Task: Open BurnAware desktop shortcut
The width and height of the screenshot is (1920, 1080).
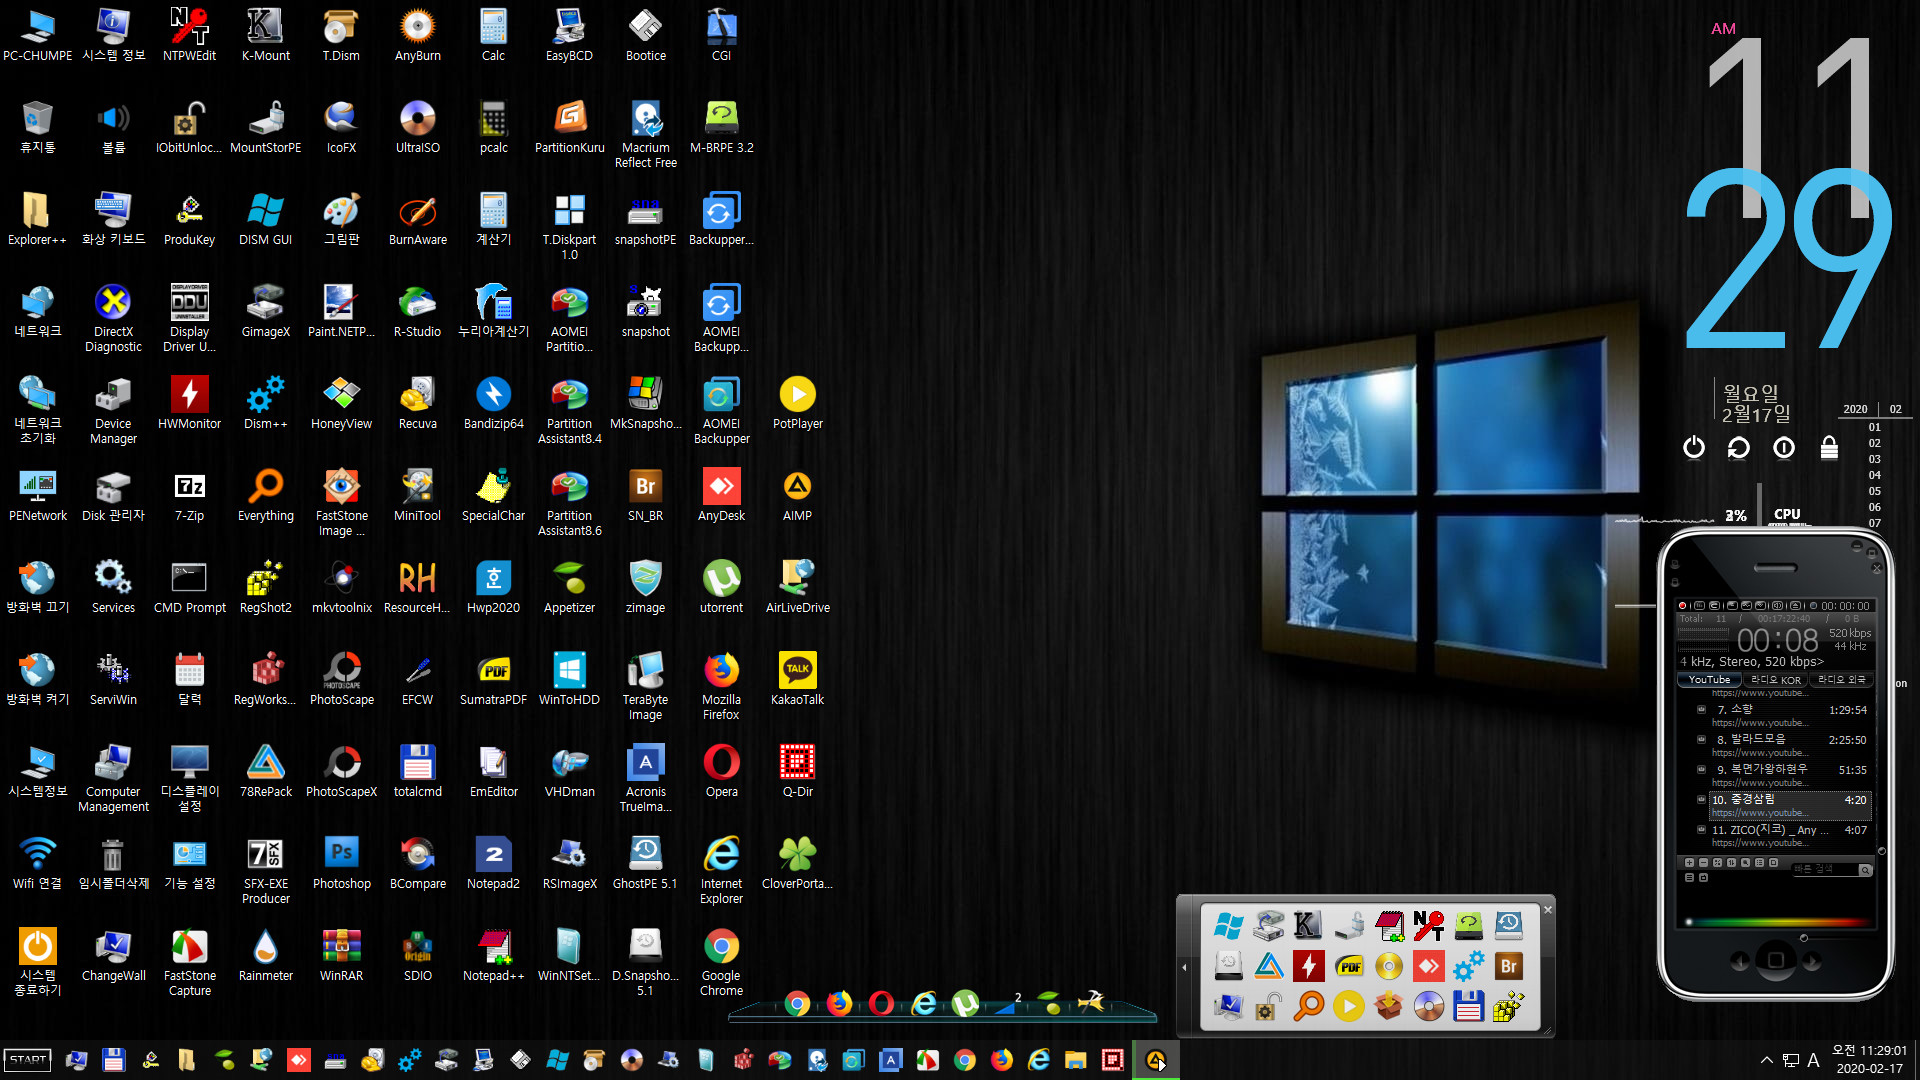Action: [417, 219]
